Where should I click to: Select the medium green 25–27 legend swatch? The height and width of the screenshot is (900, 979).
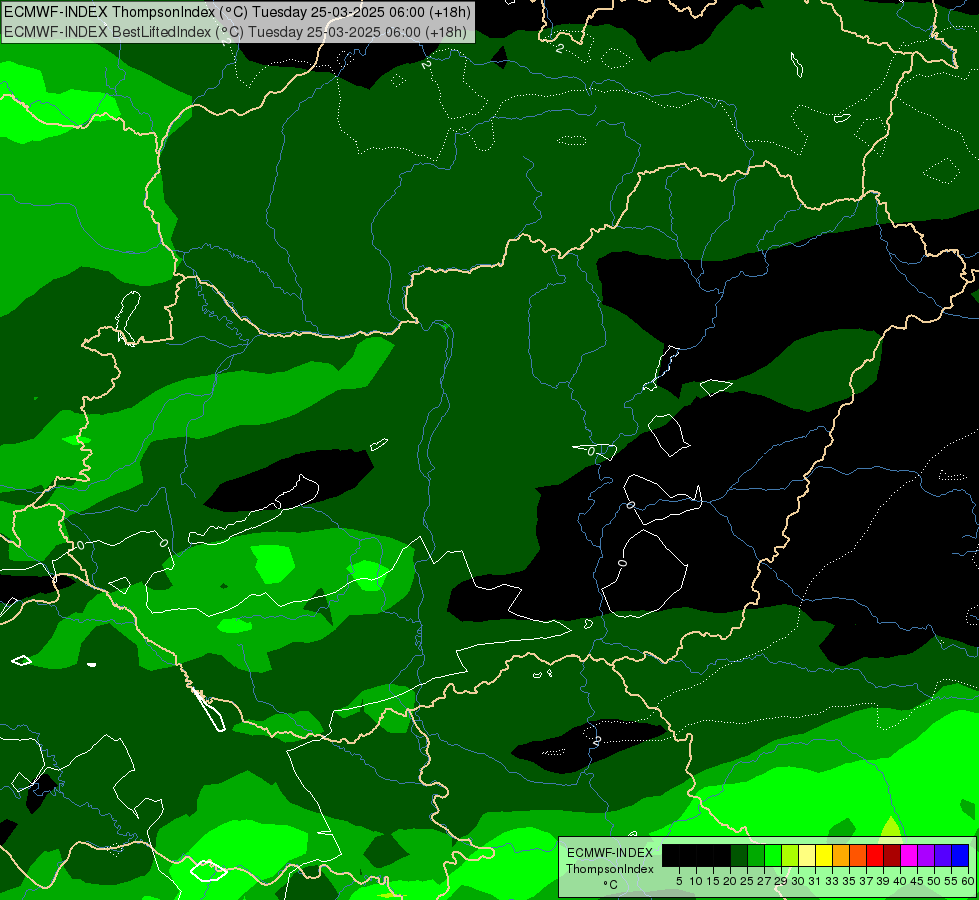click(756, 855)
